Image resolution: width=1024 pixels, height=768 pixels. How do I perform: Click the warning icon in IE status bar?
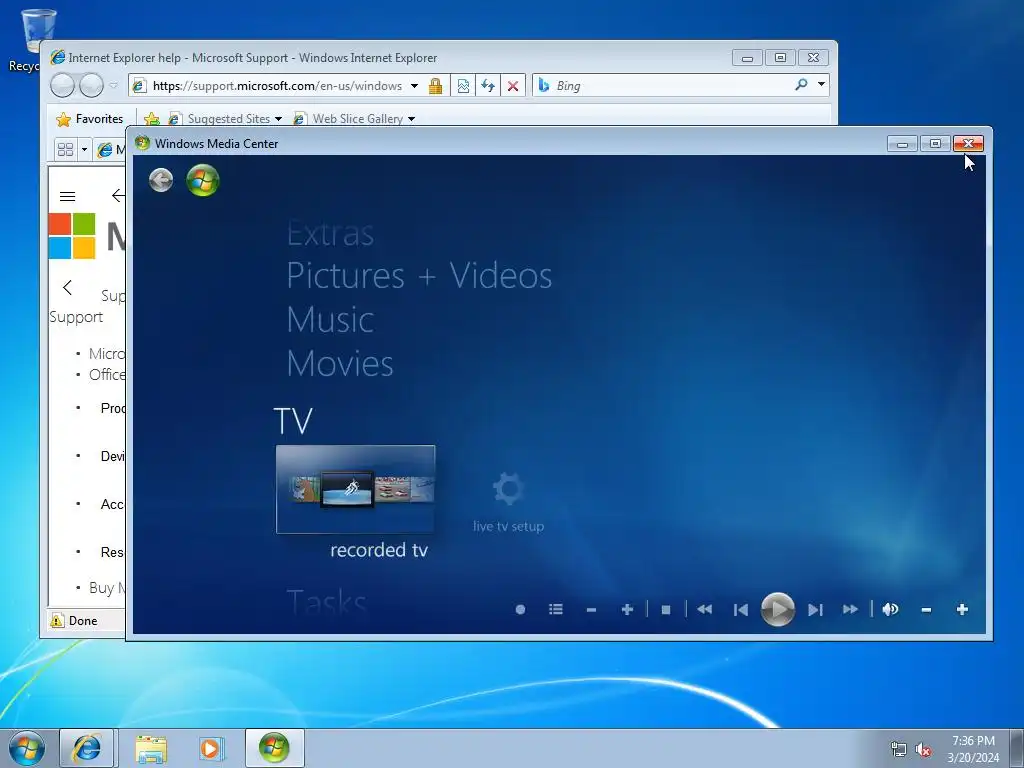[57, 620]
